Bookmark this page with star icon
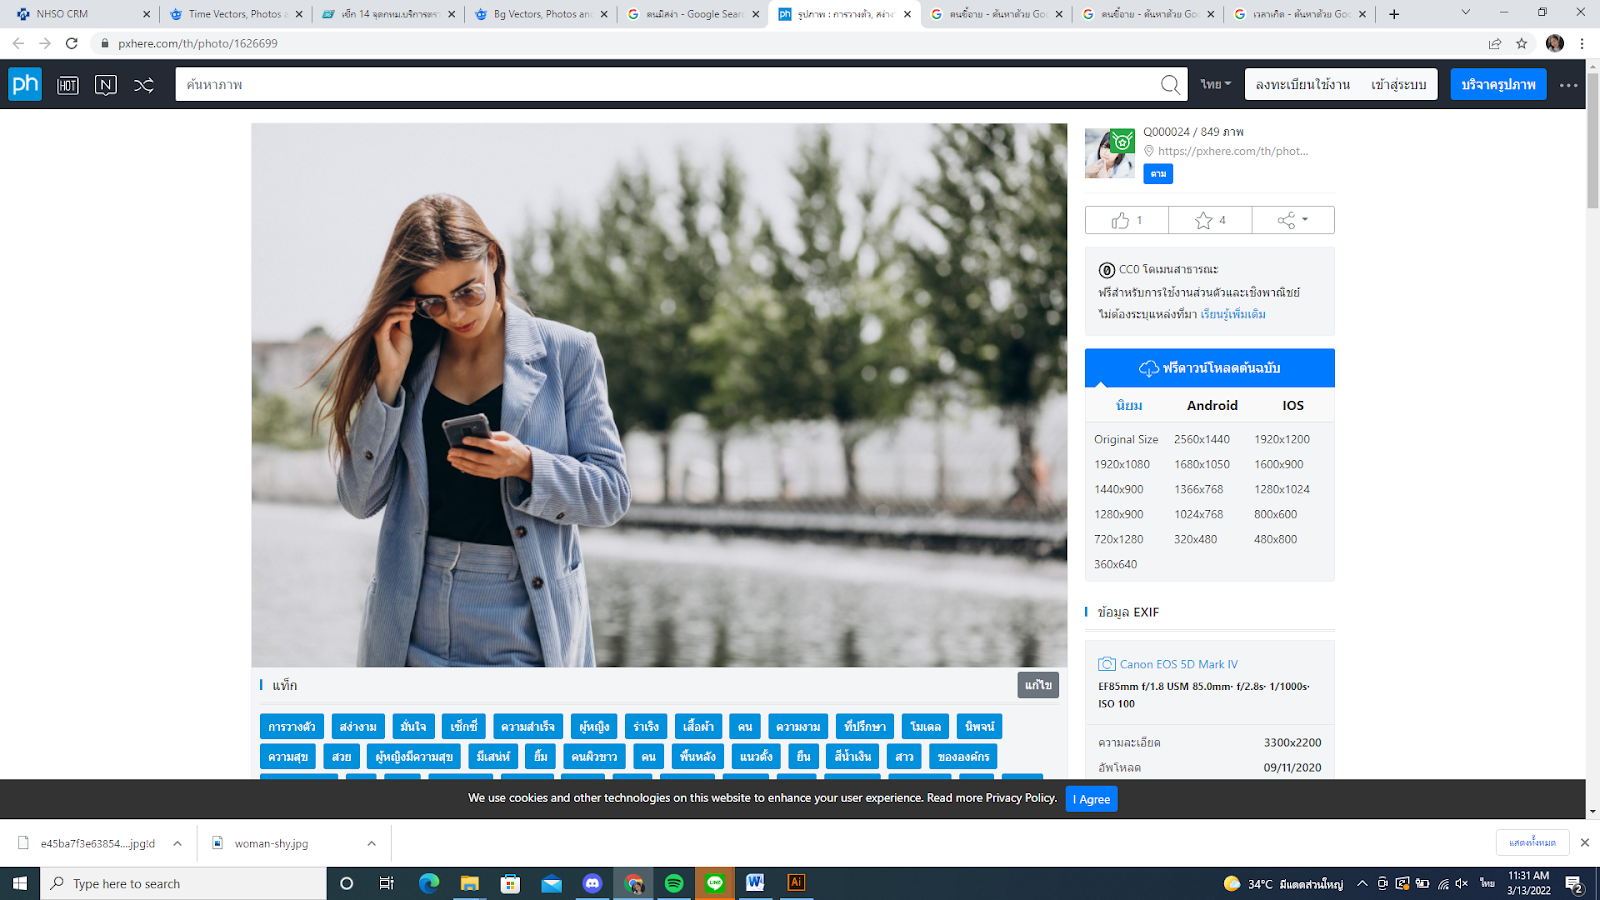 click(x=1521, y=43)
